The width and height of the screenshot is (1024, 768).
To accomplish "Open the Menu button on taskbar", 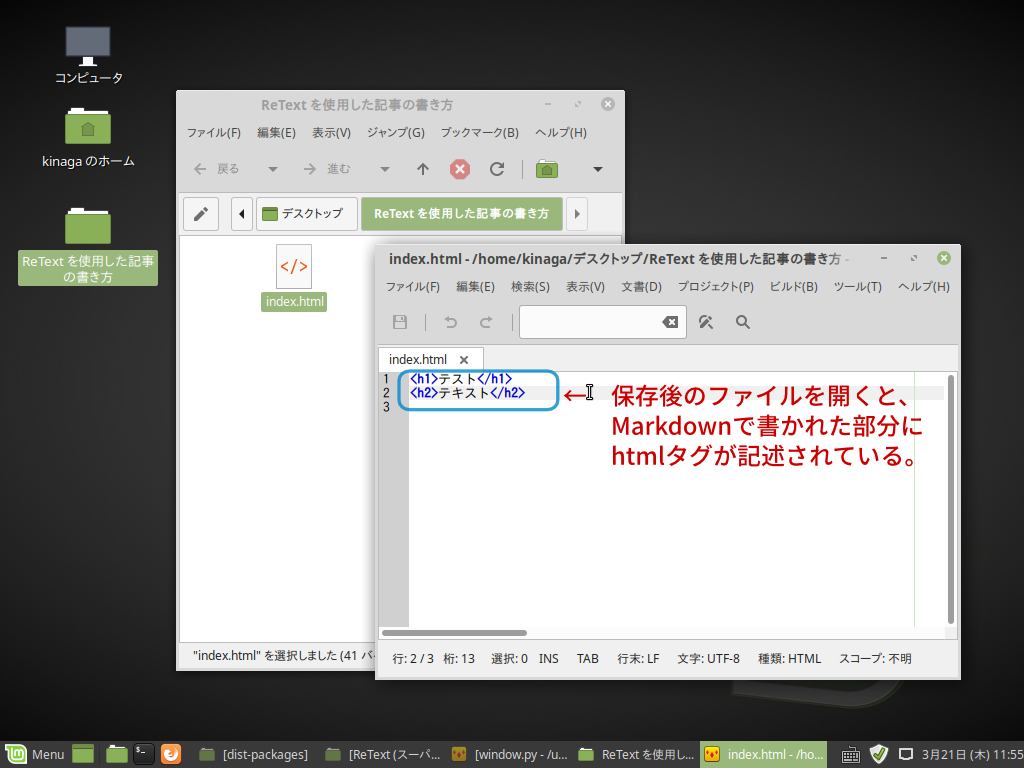I will (x=36, y=754).
